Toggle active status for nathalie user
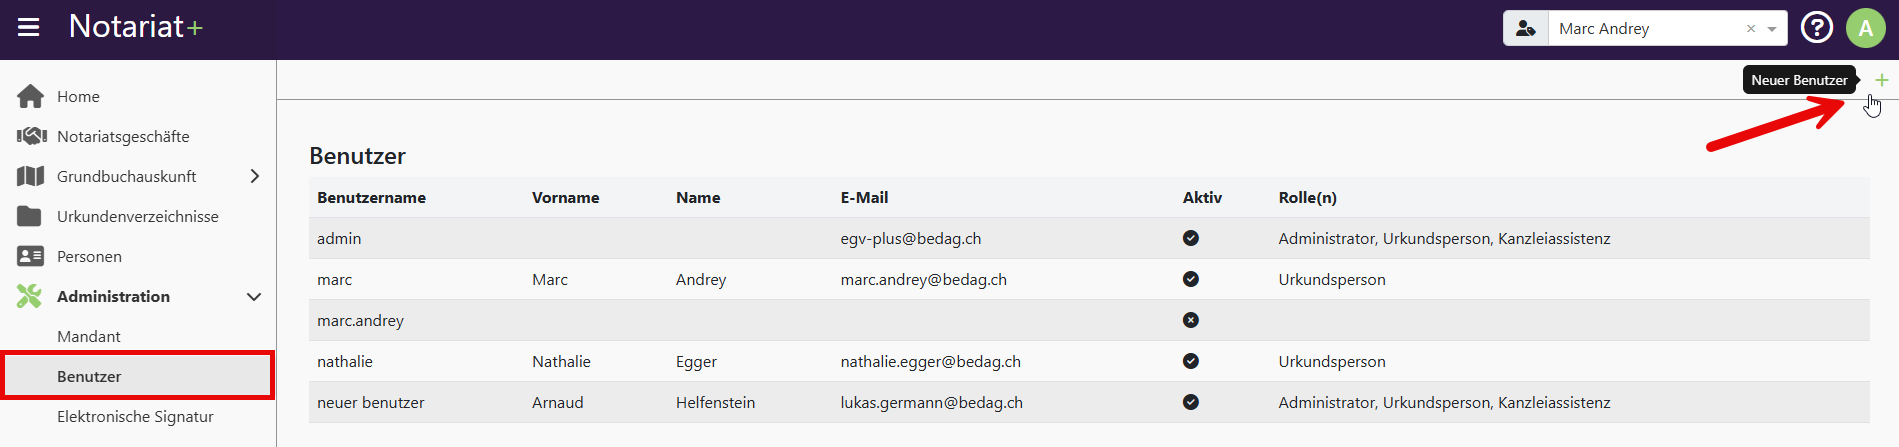This screenshot has width=1899, height=447. (x=1190, y=361)
